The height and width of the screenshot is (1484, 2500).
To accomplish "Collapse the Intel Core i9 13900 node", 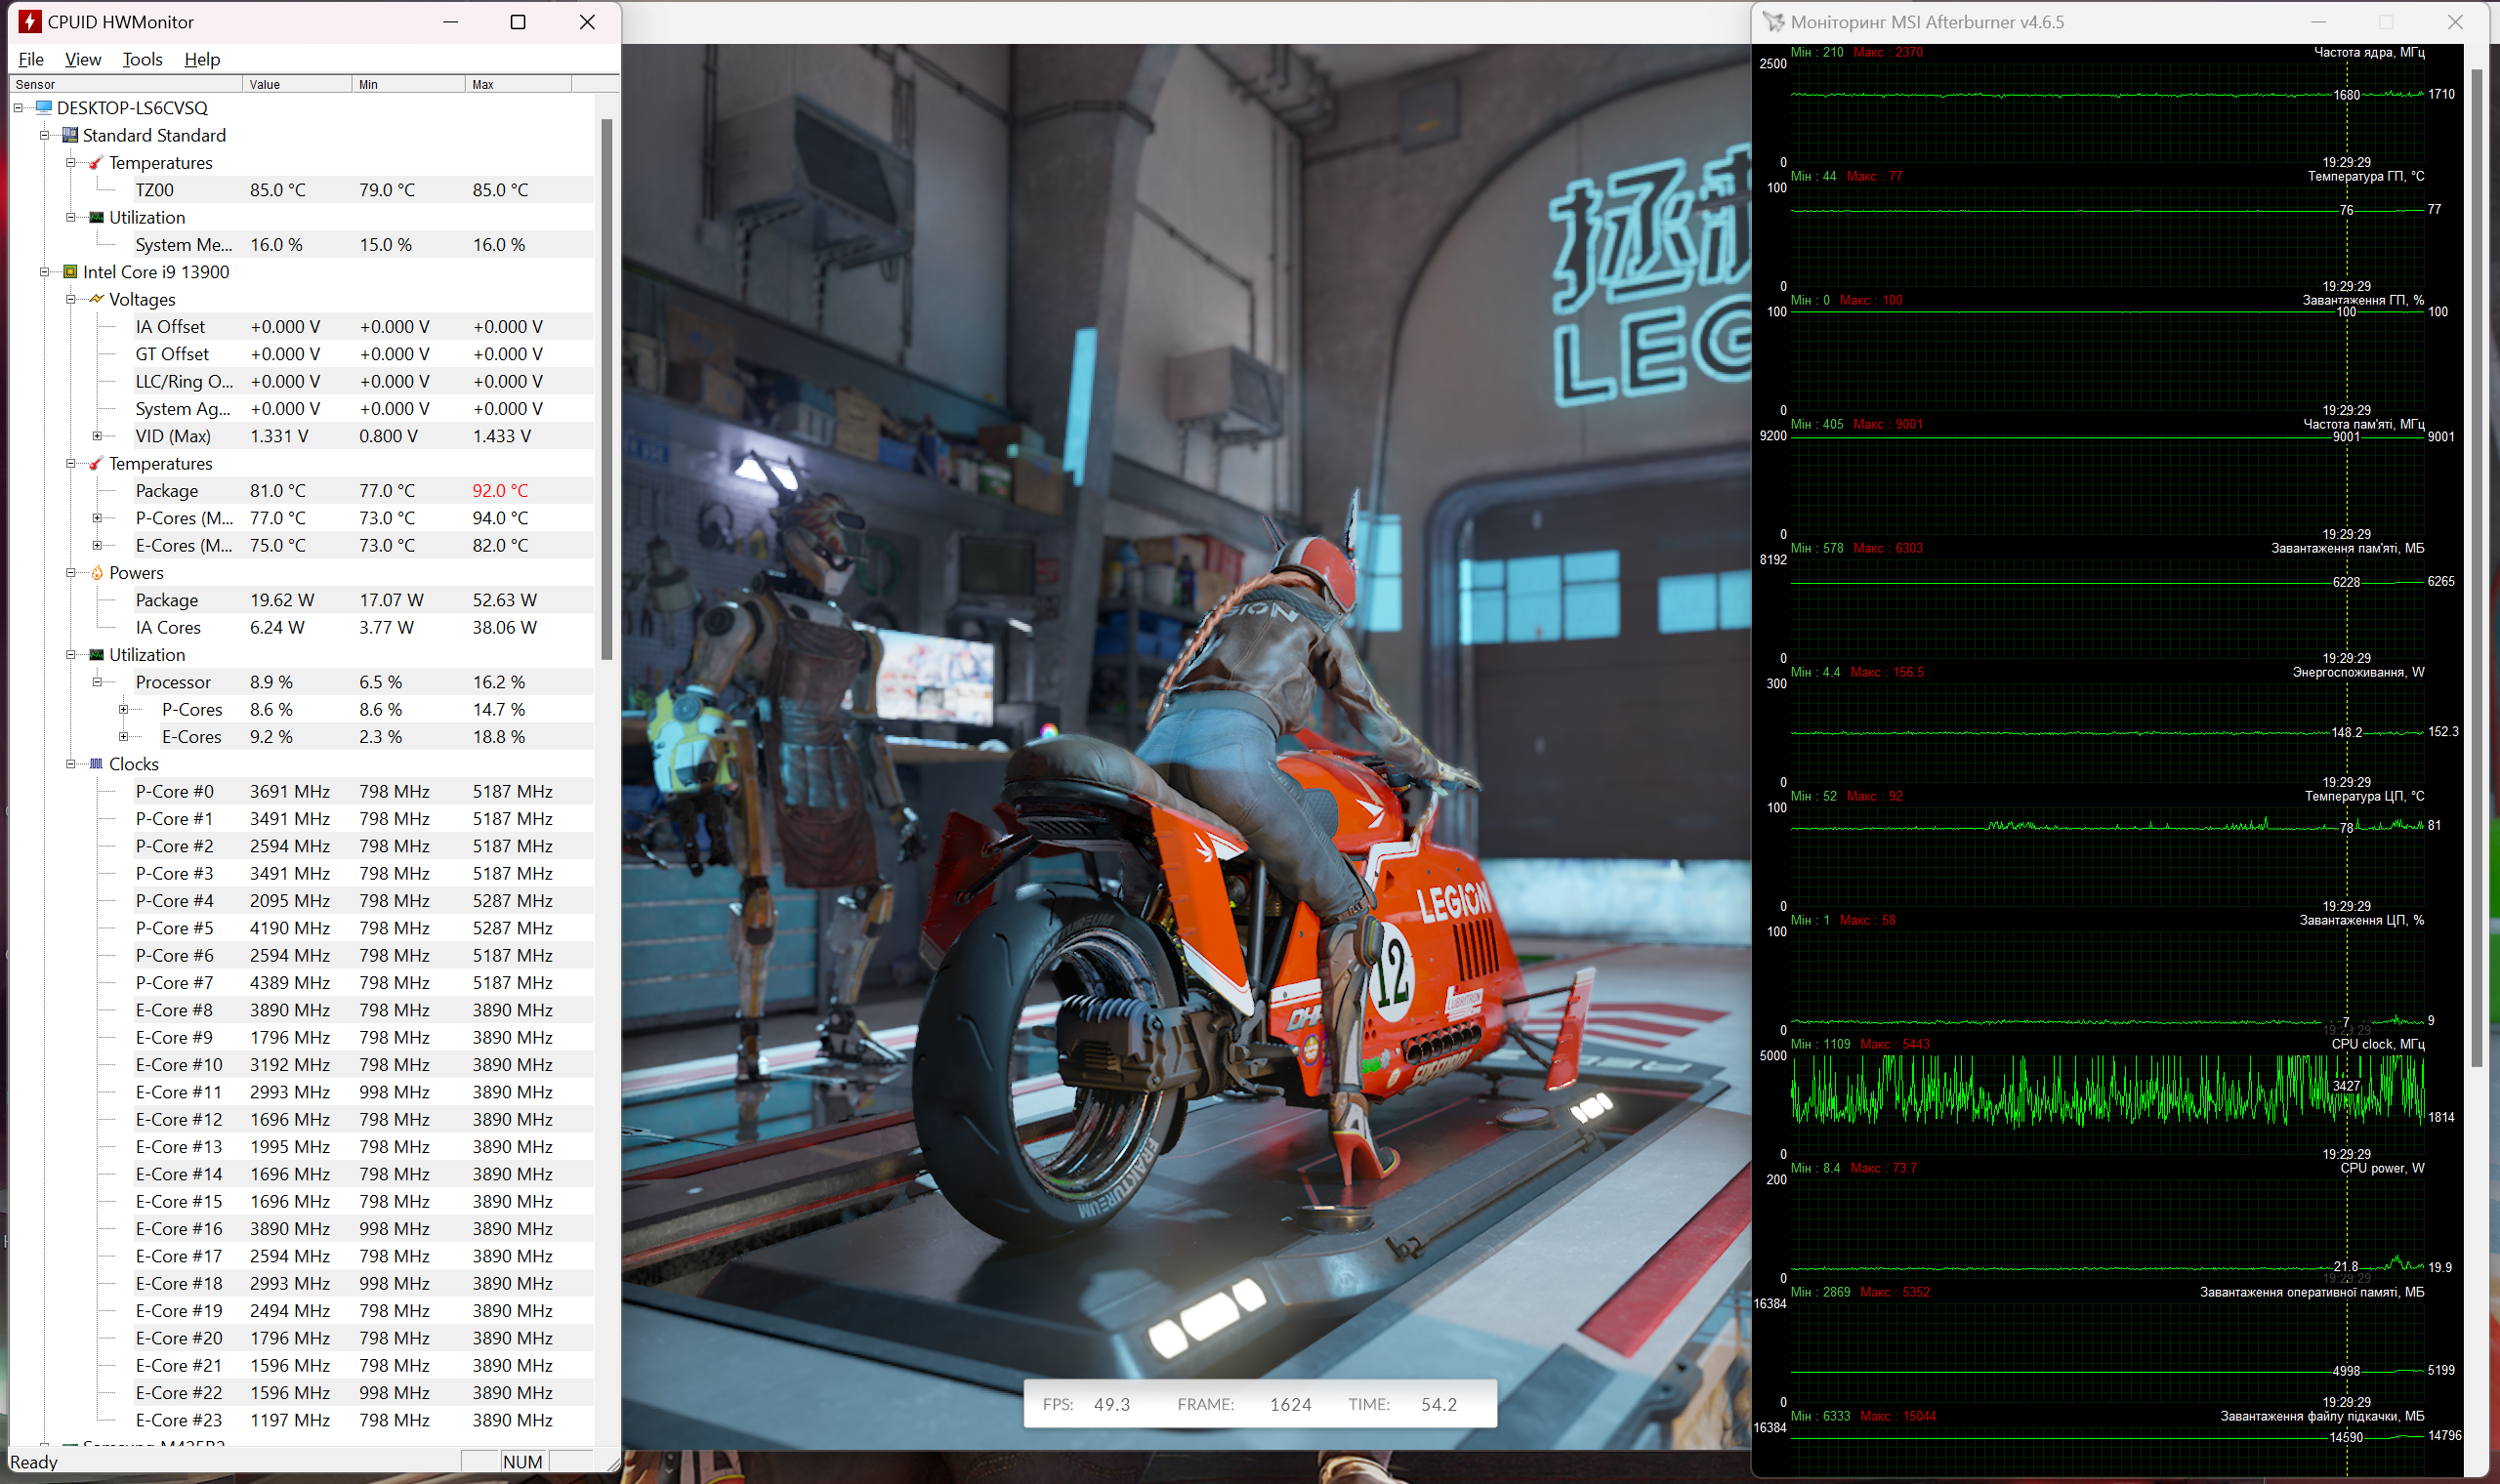I will 44,272.
